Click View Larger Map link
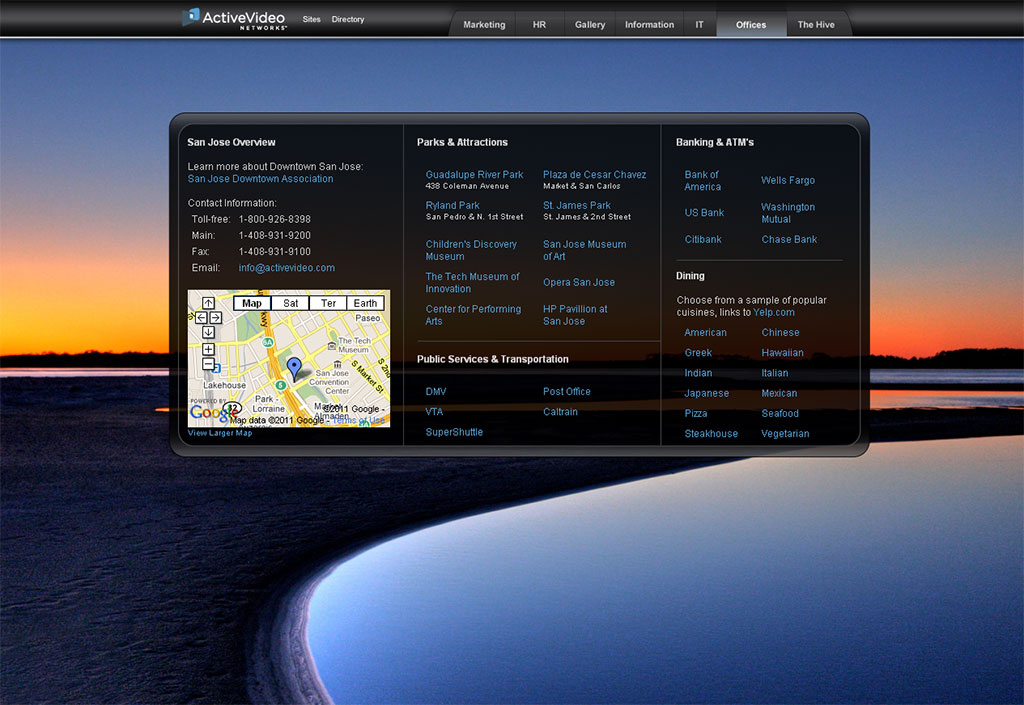 click(x=219, y=433)
